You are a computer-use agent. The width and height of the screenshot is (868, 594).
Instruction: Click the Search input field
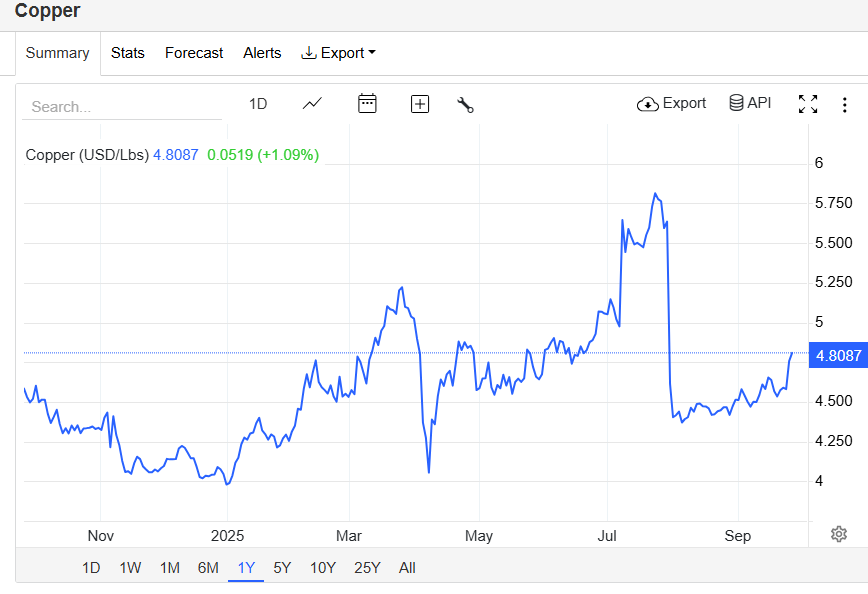(x=120, y=106)
